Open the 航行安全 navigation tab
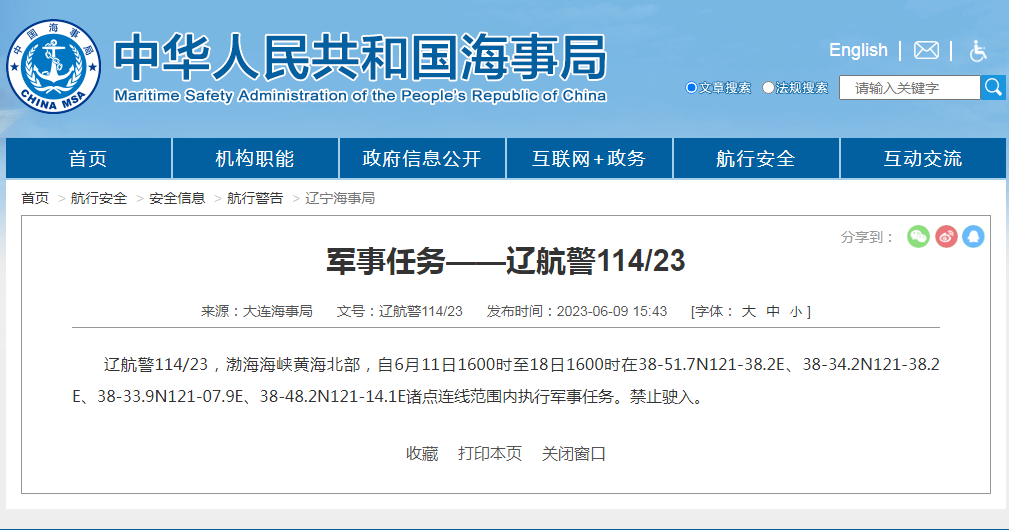The image size is (1009, 530). (756, 158)
